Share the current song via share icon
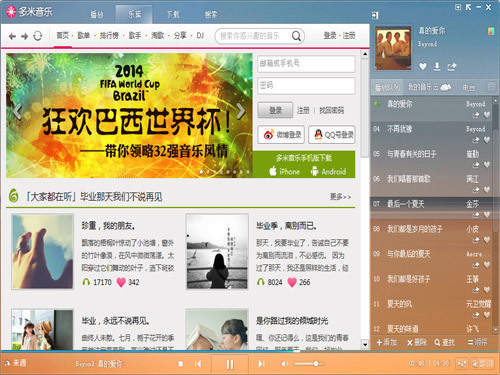 (x=452, y=67)
